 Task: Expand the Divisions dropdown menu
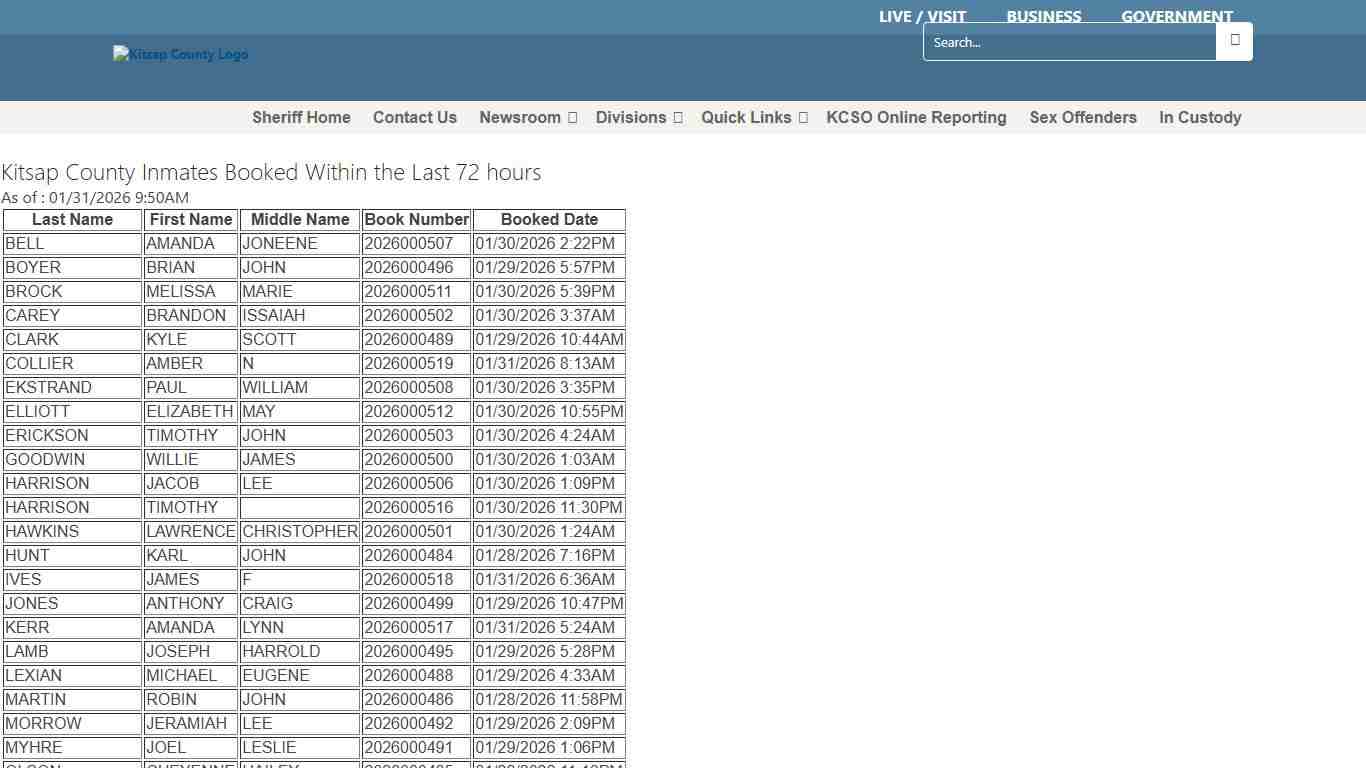point(638,117)
